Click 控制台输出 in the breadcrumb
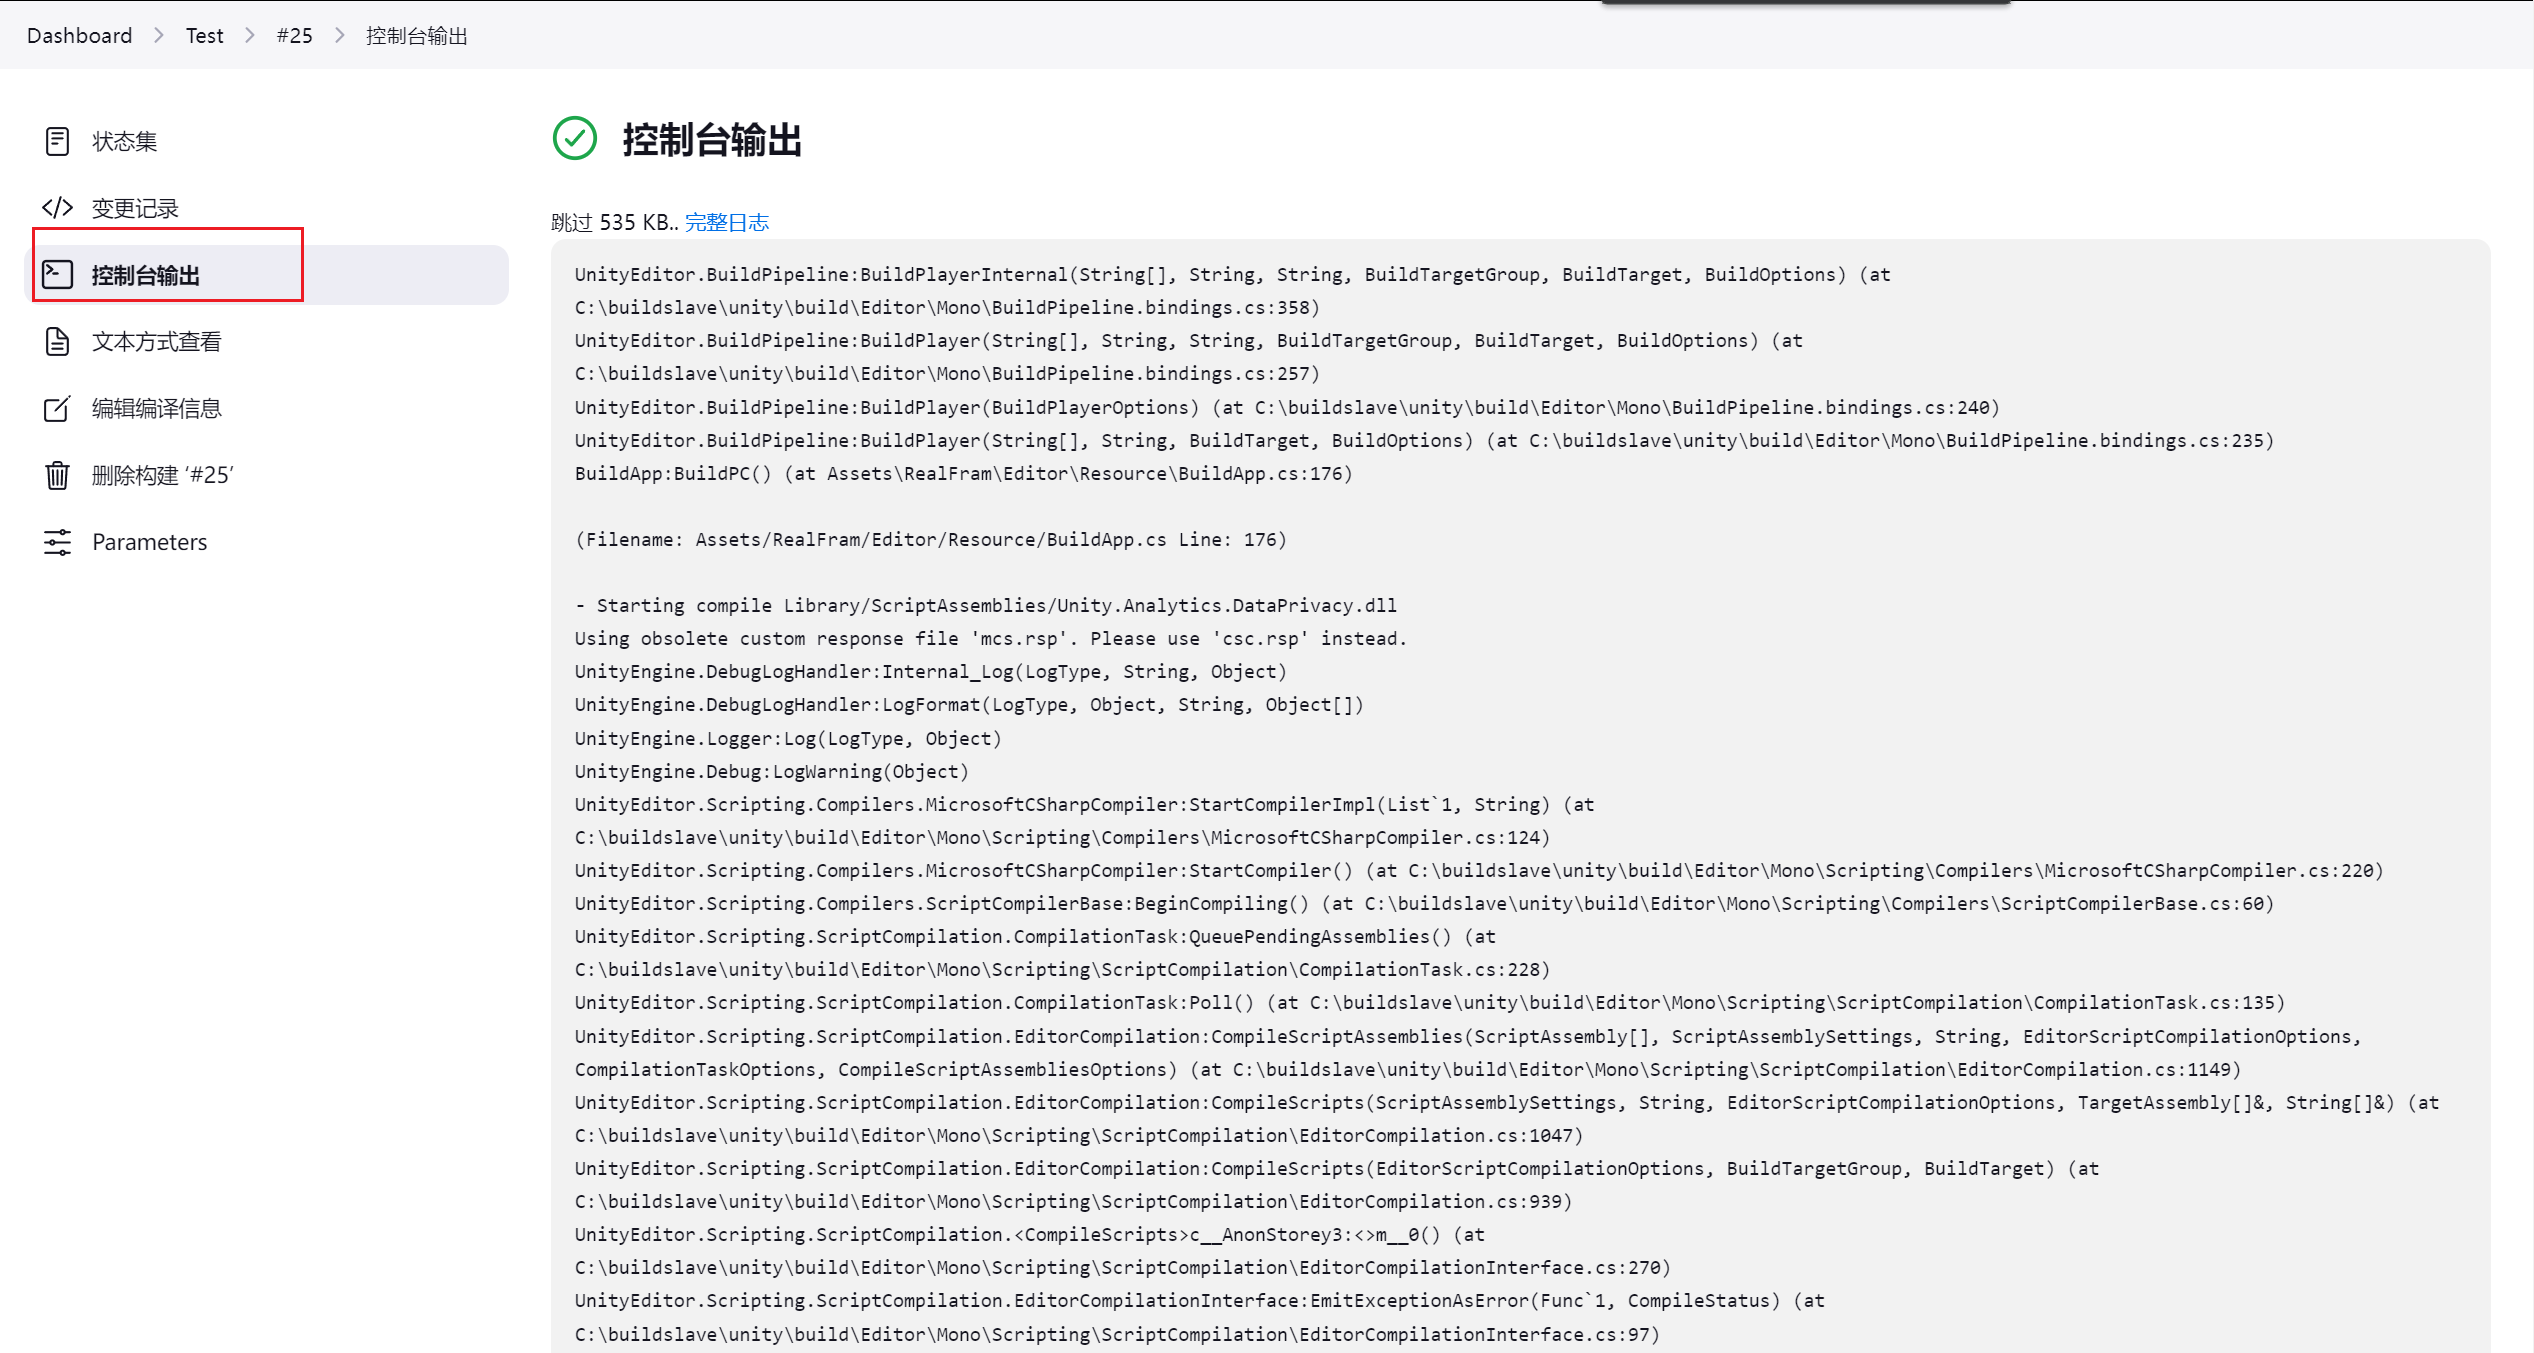The height and width of the screenshot is (1353, 2534). point(416,35)
